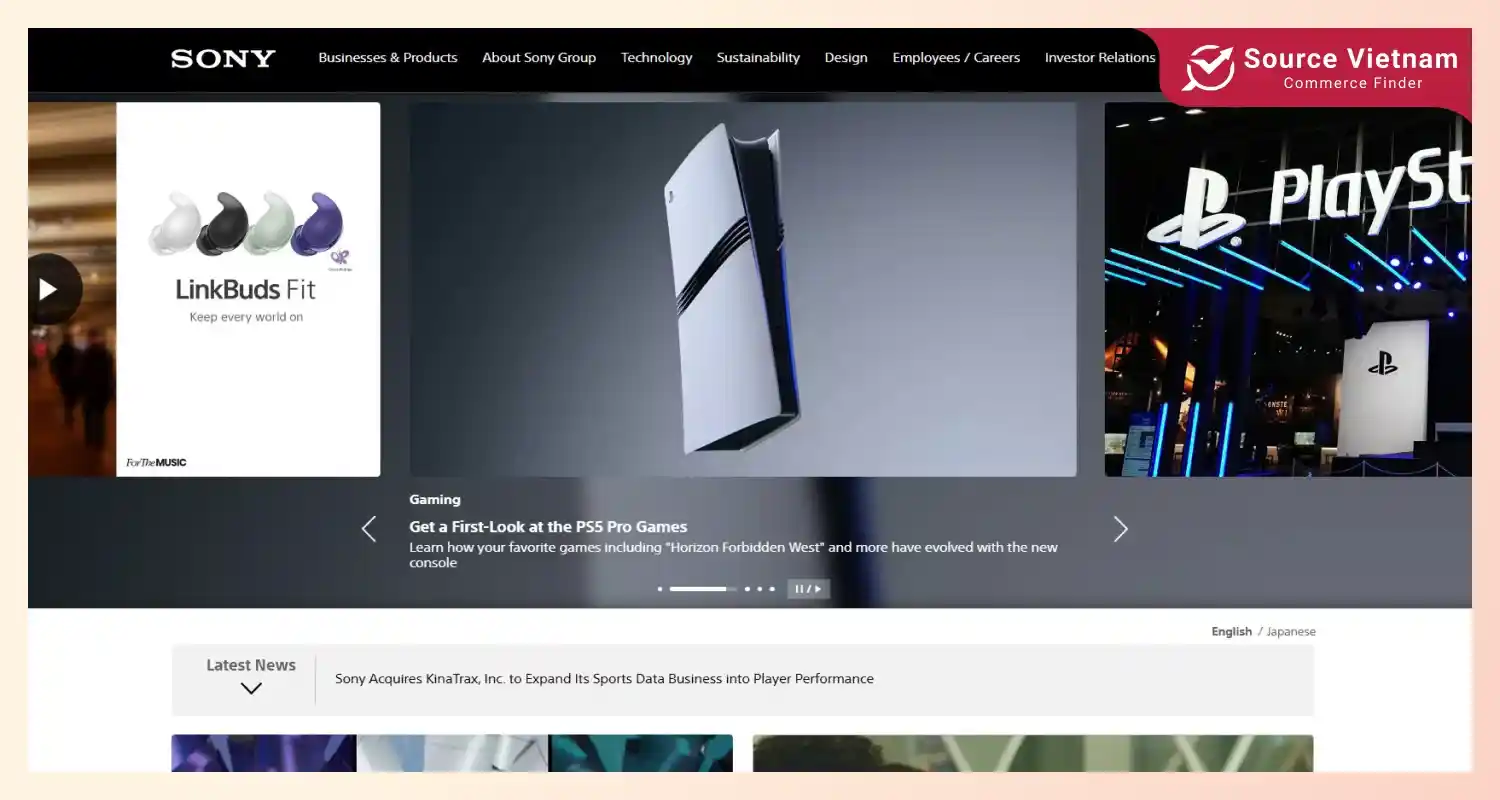
Task: Switch site language to Japanese
Action: click(x=1291, y=631)
